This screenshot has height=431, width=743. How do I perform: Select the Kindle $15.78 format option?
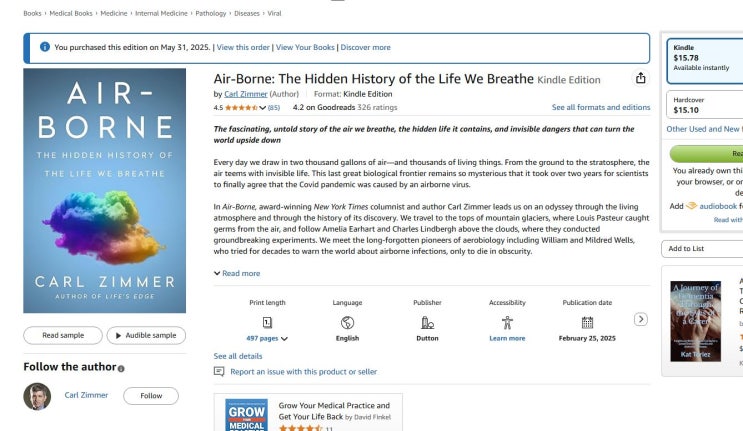tap(703, 59)
